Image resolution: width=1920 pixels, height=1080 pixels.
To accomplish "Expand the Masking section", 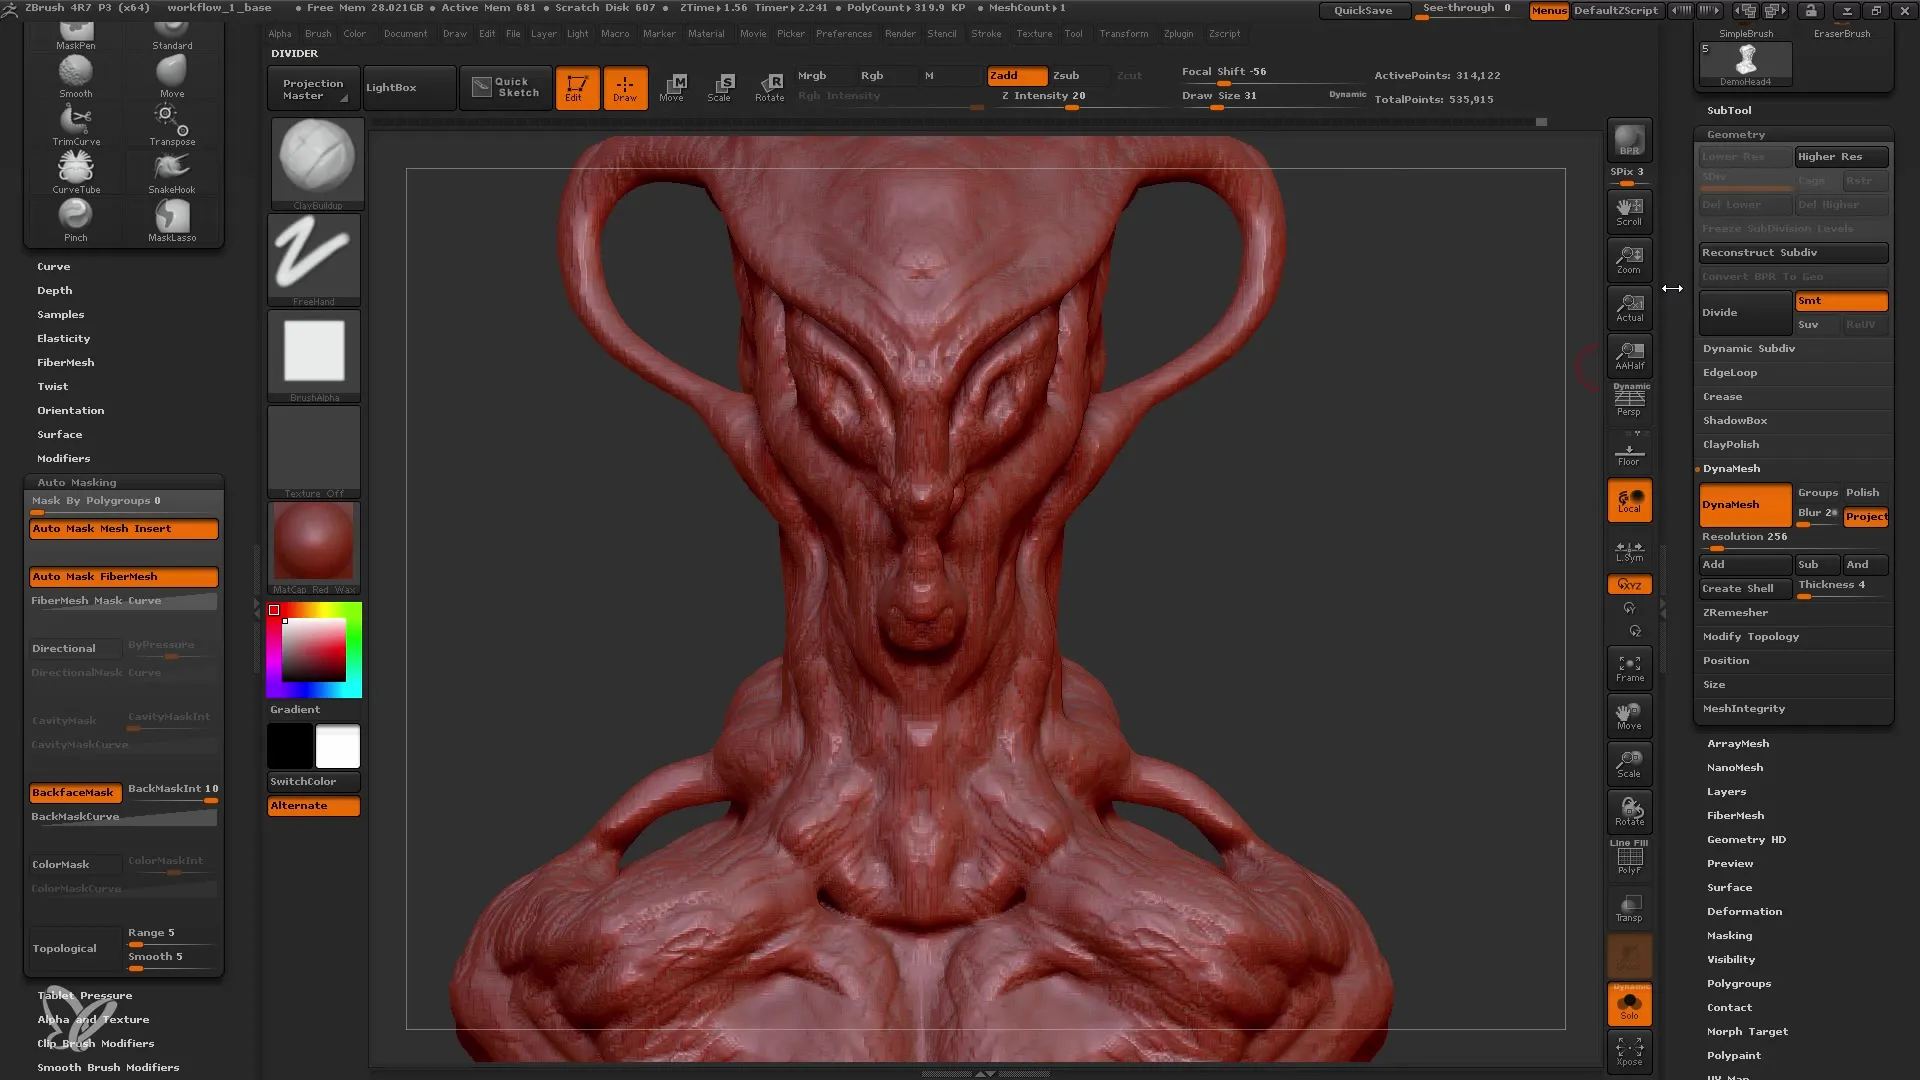I will (1730, 935).
